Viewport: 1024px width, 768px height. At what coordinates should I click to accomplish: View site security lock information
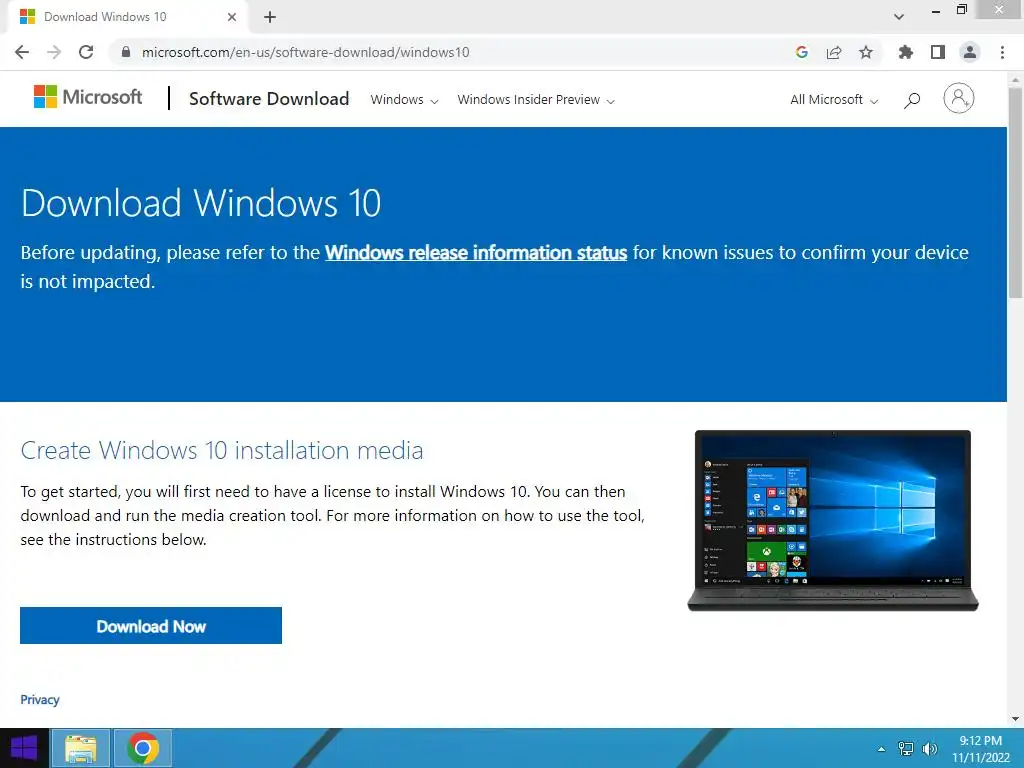pos(126,52)
